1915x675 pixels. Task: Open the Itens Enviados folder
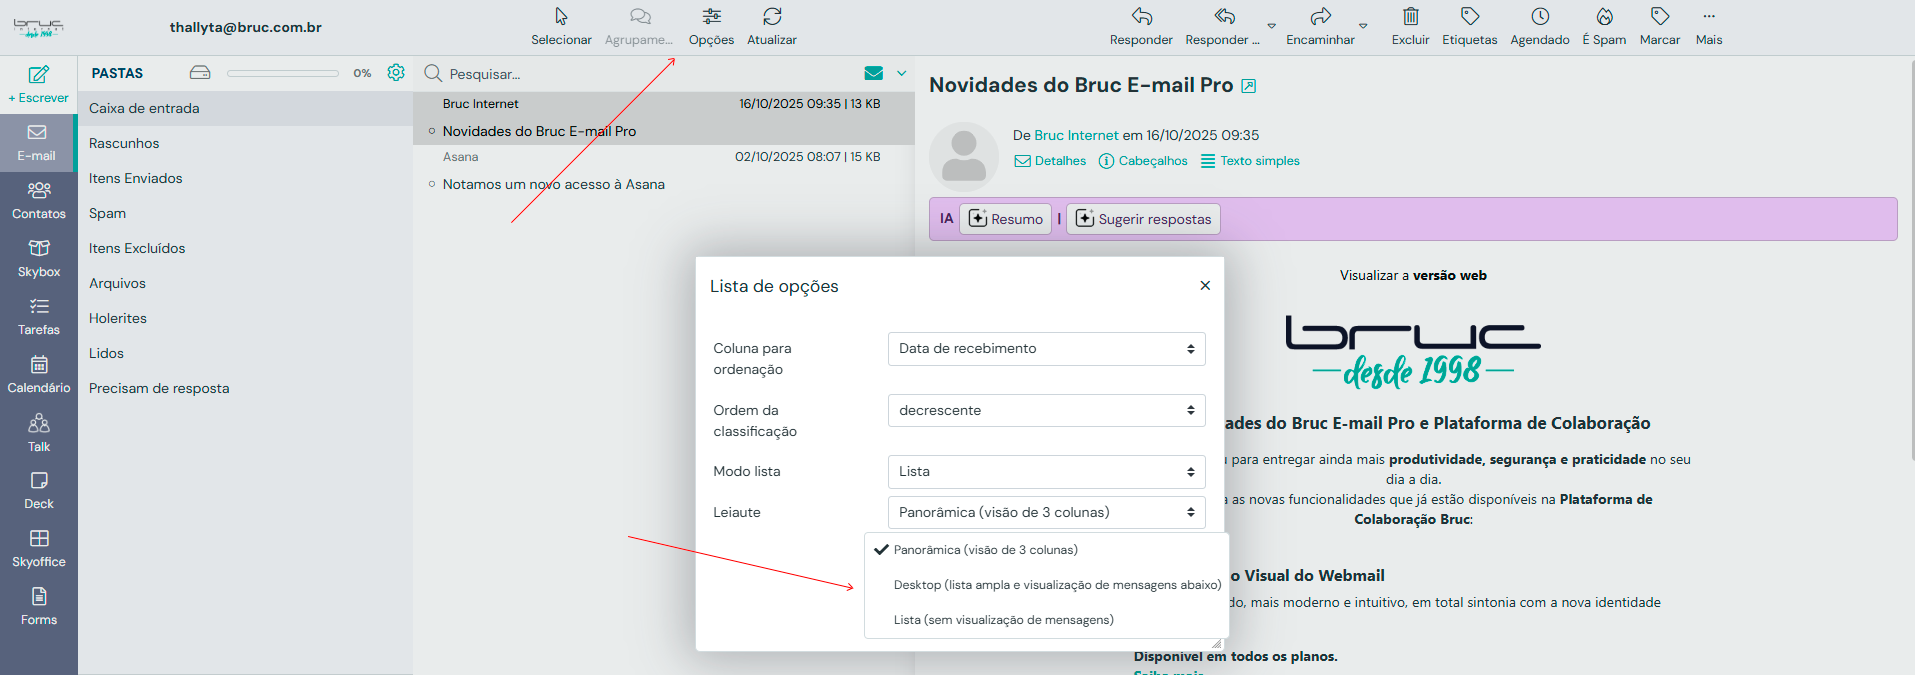point(245,178)
